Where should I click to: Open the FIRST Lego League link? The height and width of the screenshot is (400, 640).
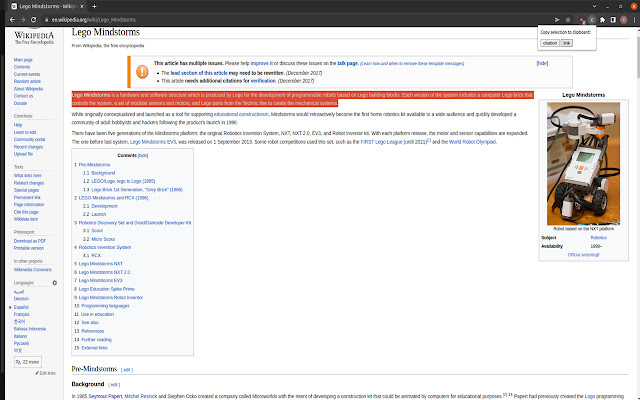click(381, 142)
